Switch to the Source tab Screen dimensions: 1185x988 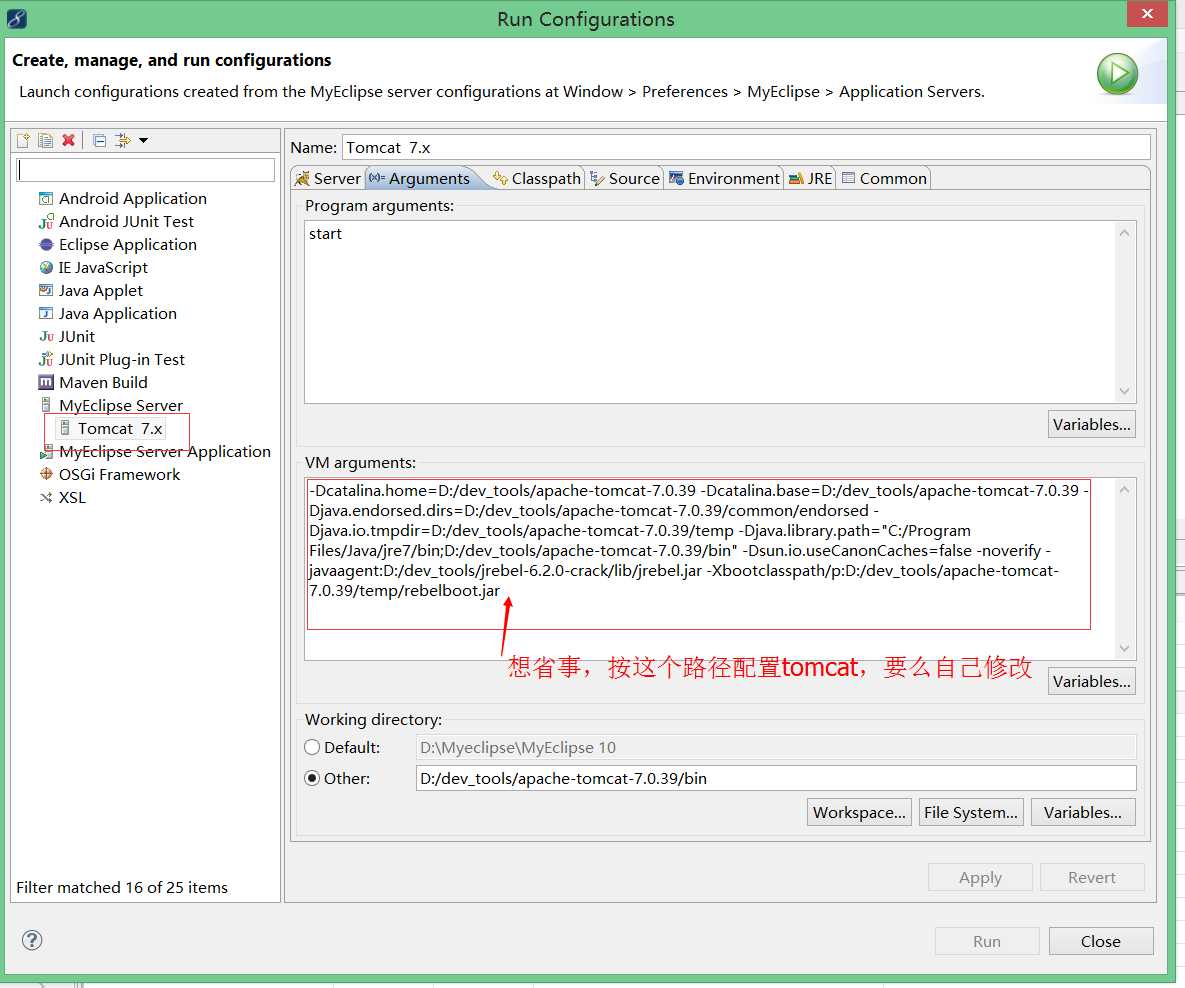click(625, 178)
